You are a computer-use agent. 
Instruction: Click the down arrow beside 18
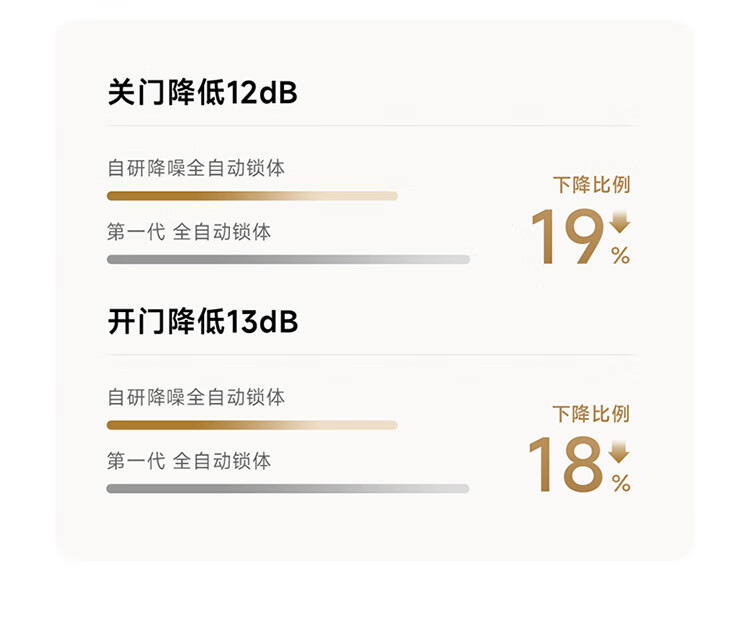point(620,451)
